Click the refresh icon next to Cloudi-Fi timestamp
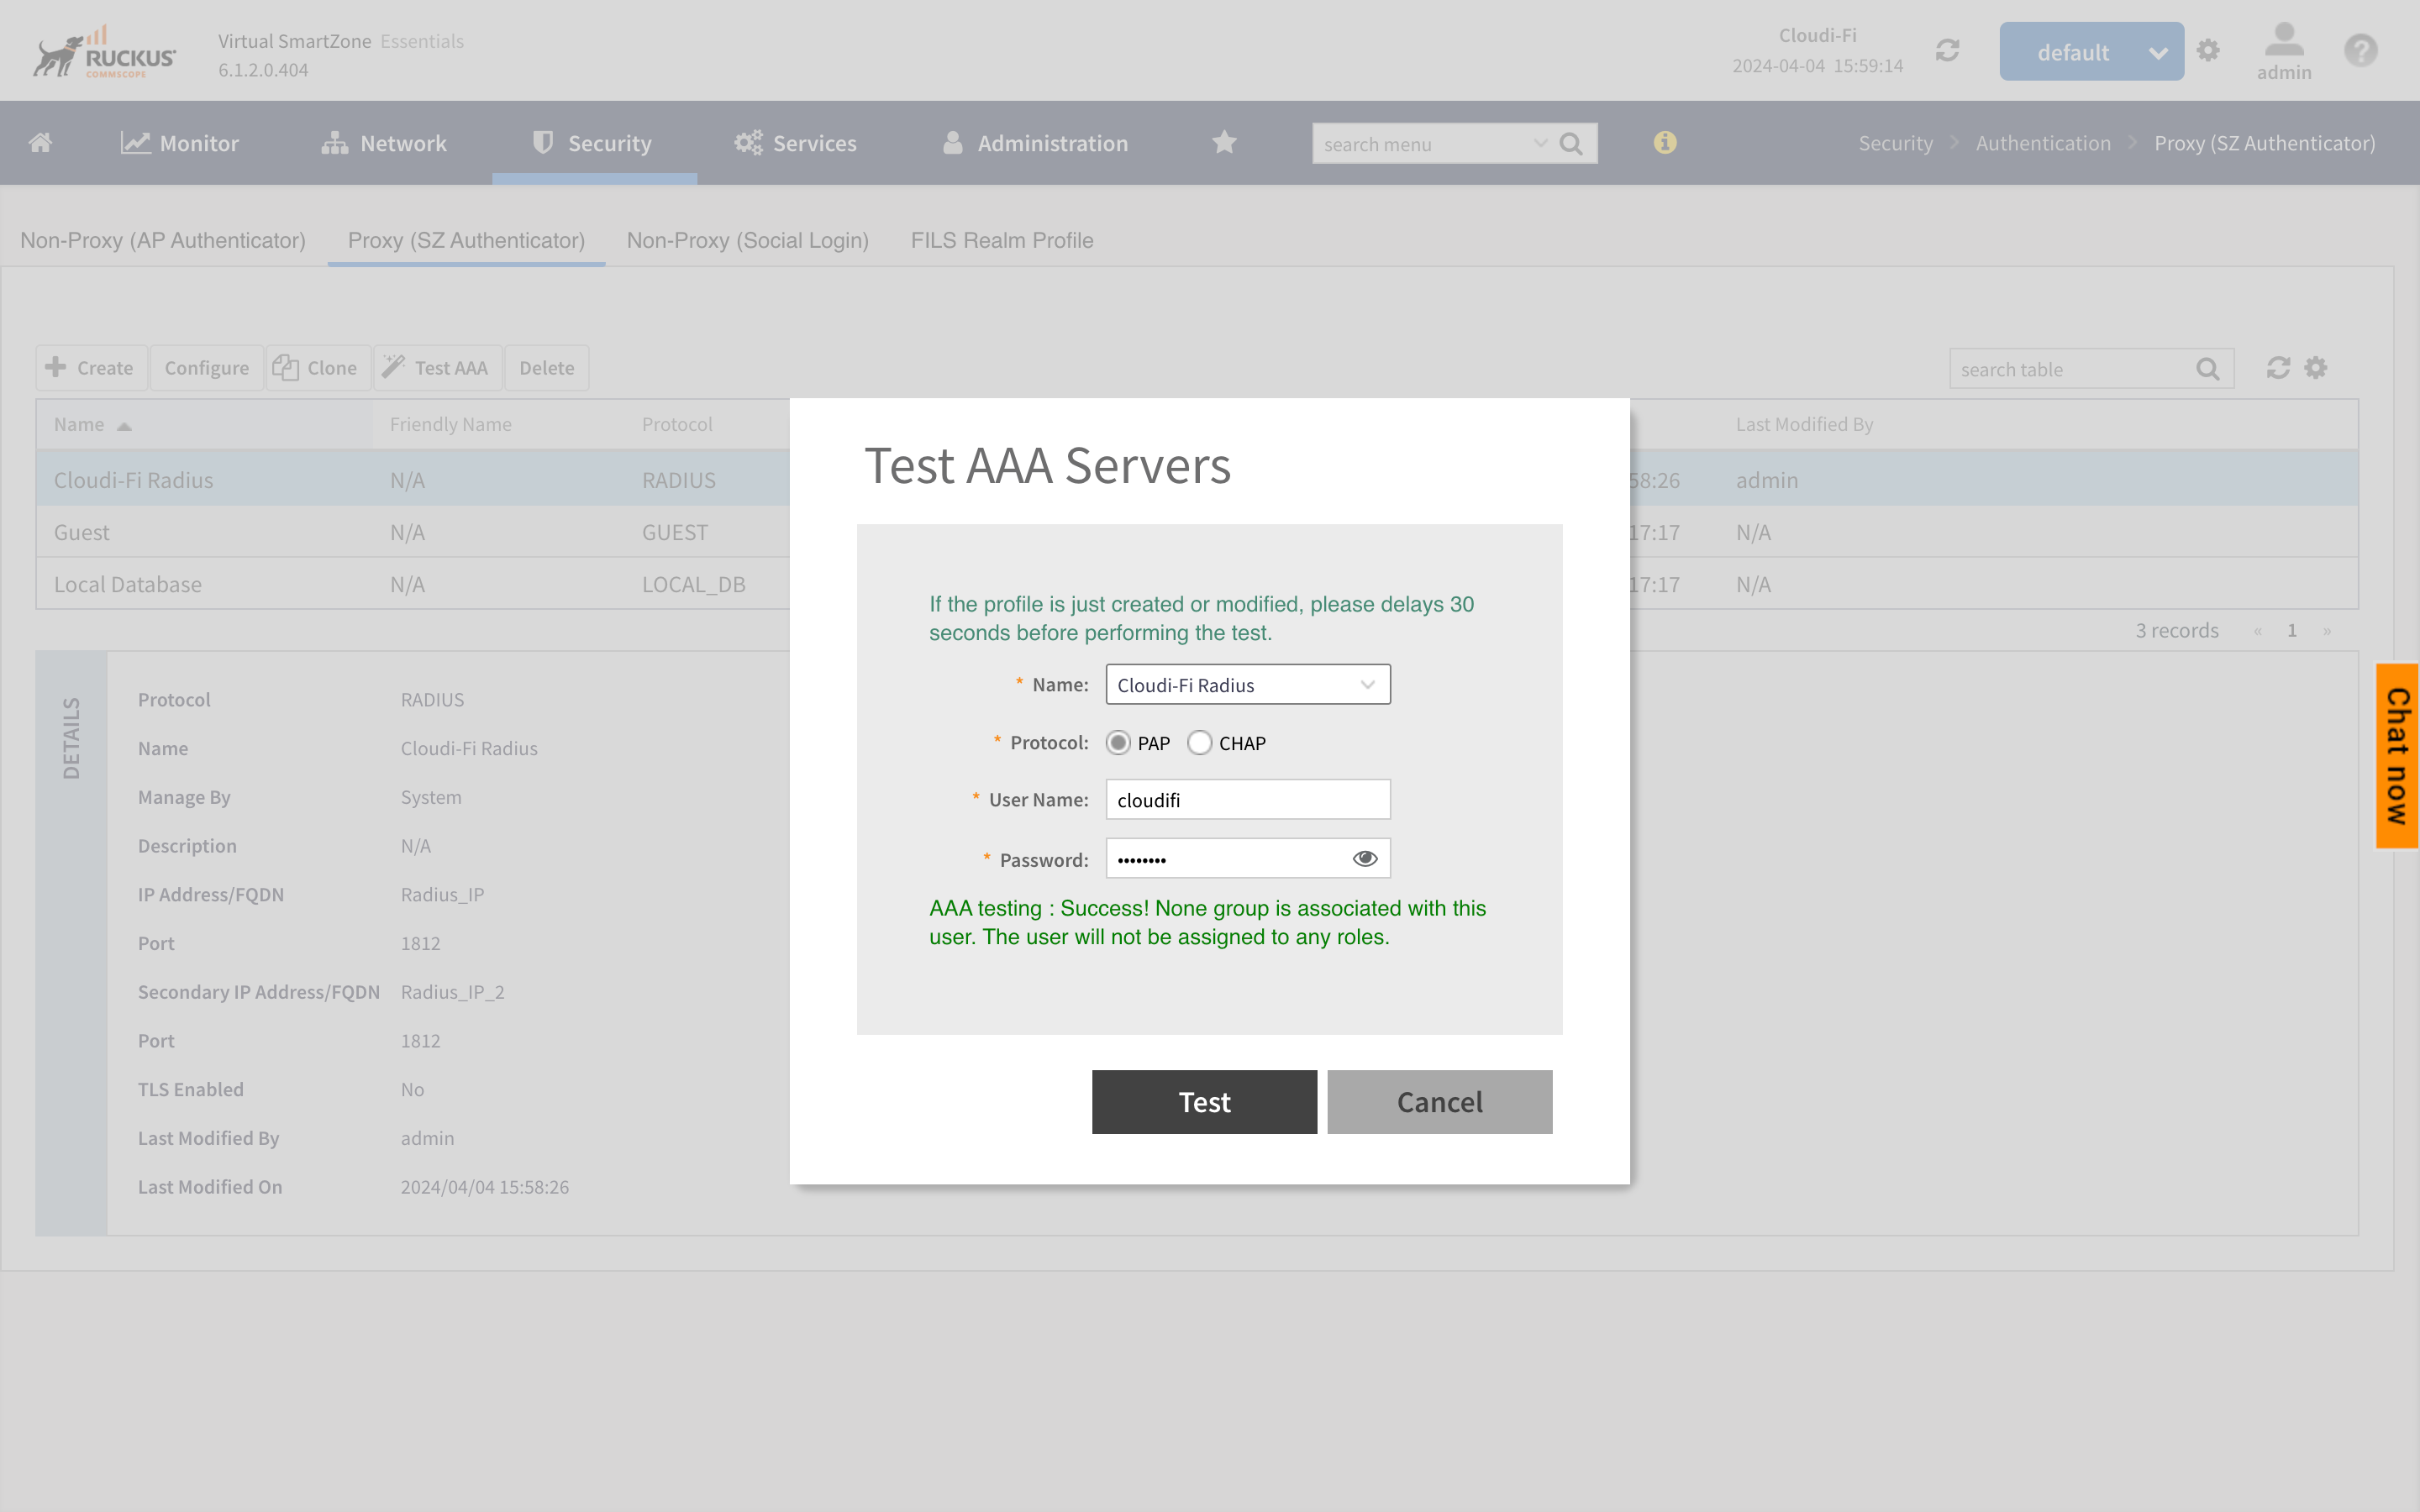This screenshot has width=2420, height=1512. coord(1946,49)
